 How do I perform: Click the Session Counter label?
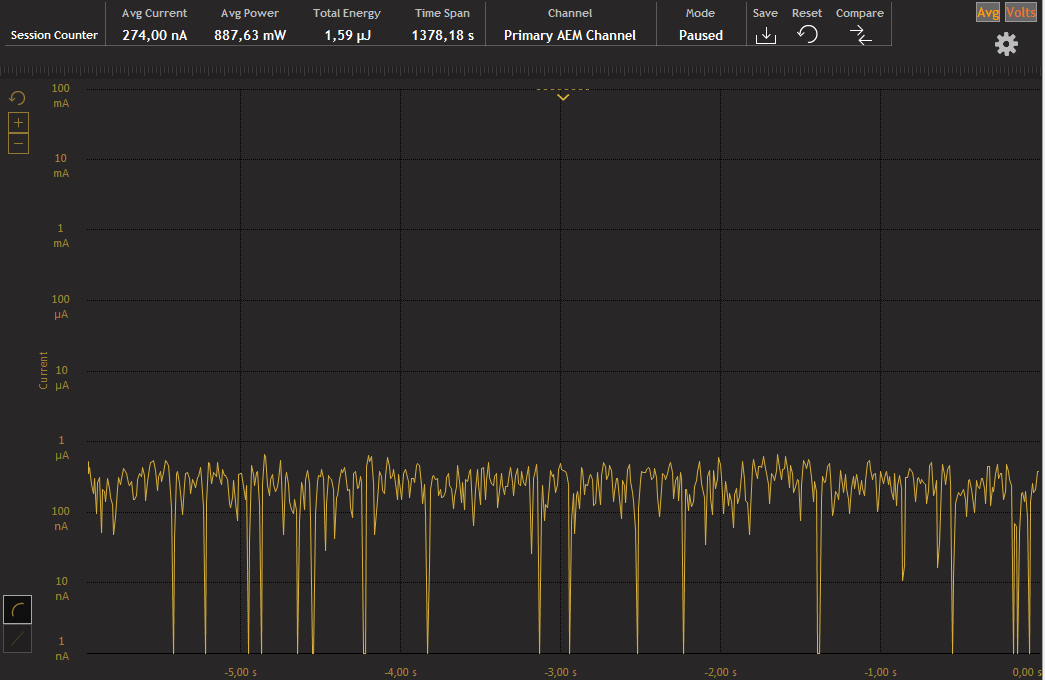(54, 35)
